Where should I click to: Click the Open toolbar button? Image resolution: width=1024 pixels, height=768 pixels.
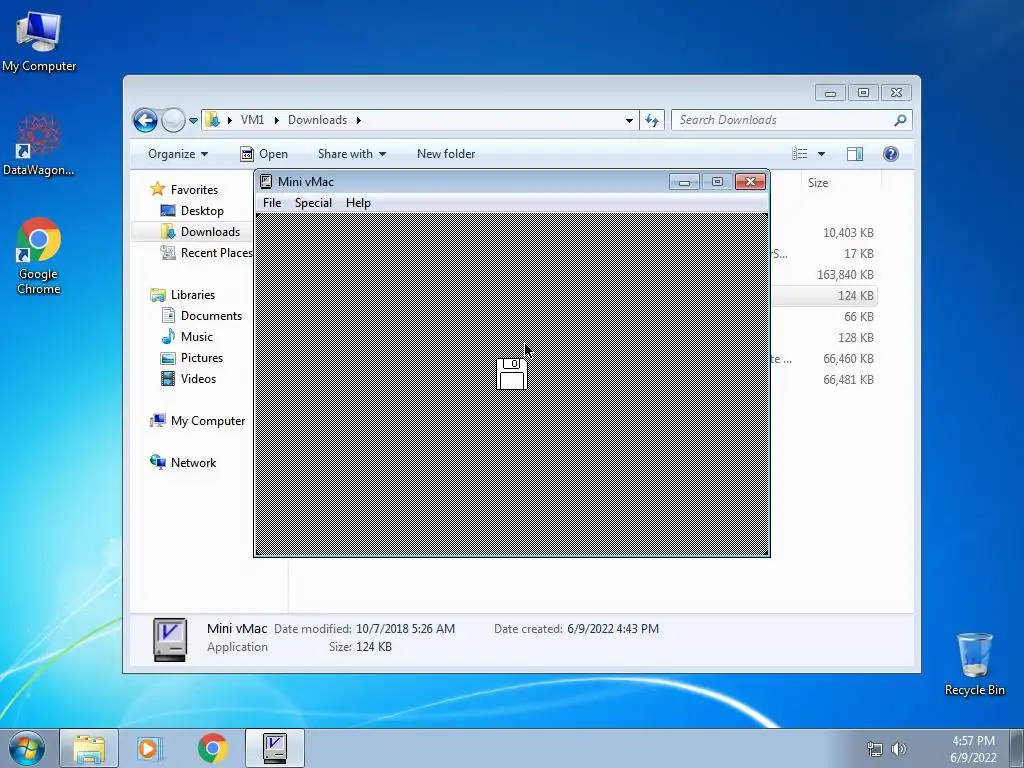click(x=264, y=154)
